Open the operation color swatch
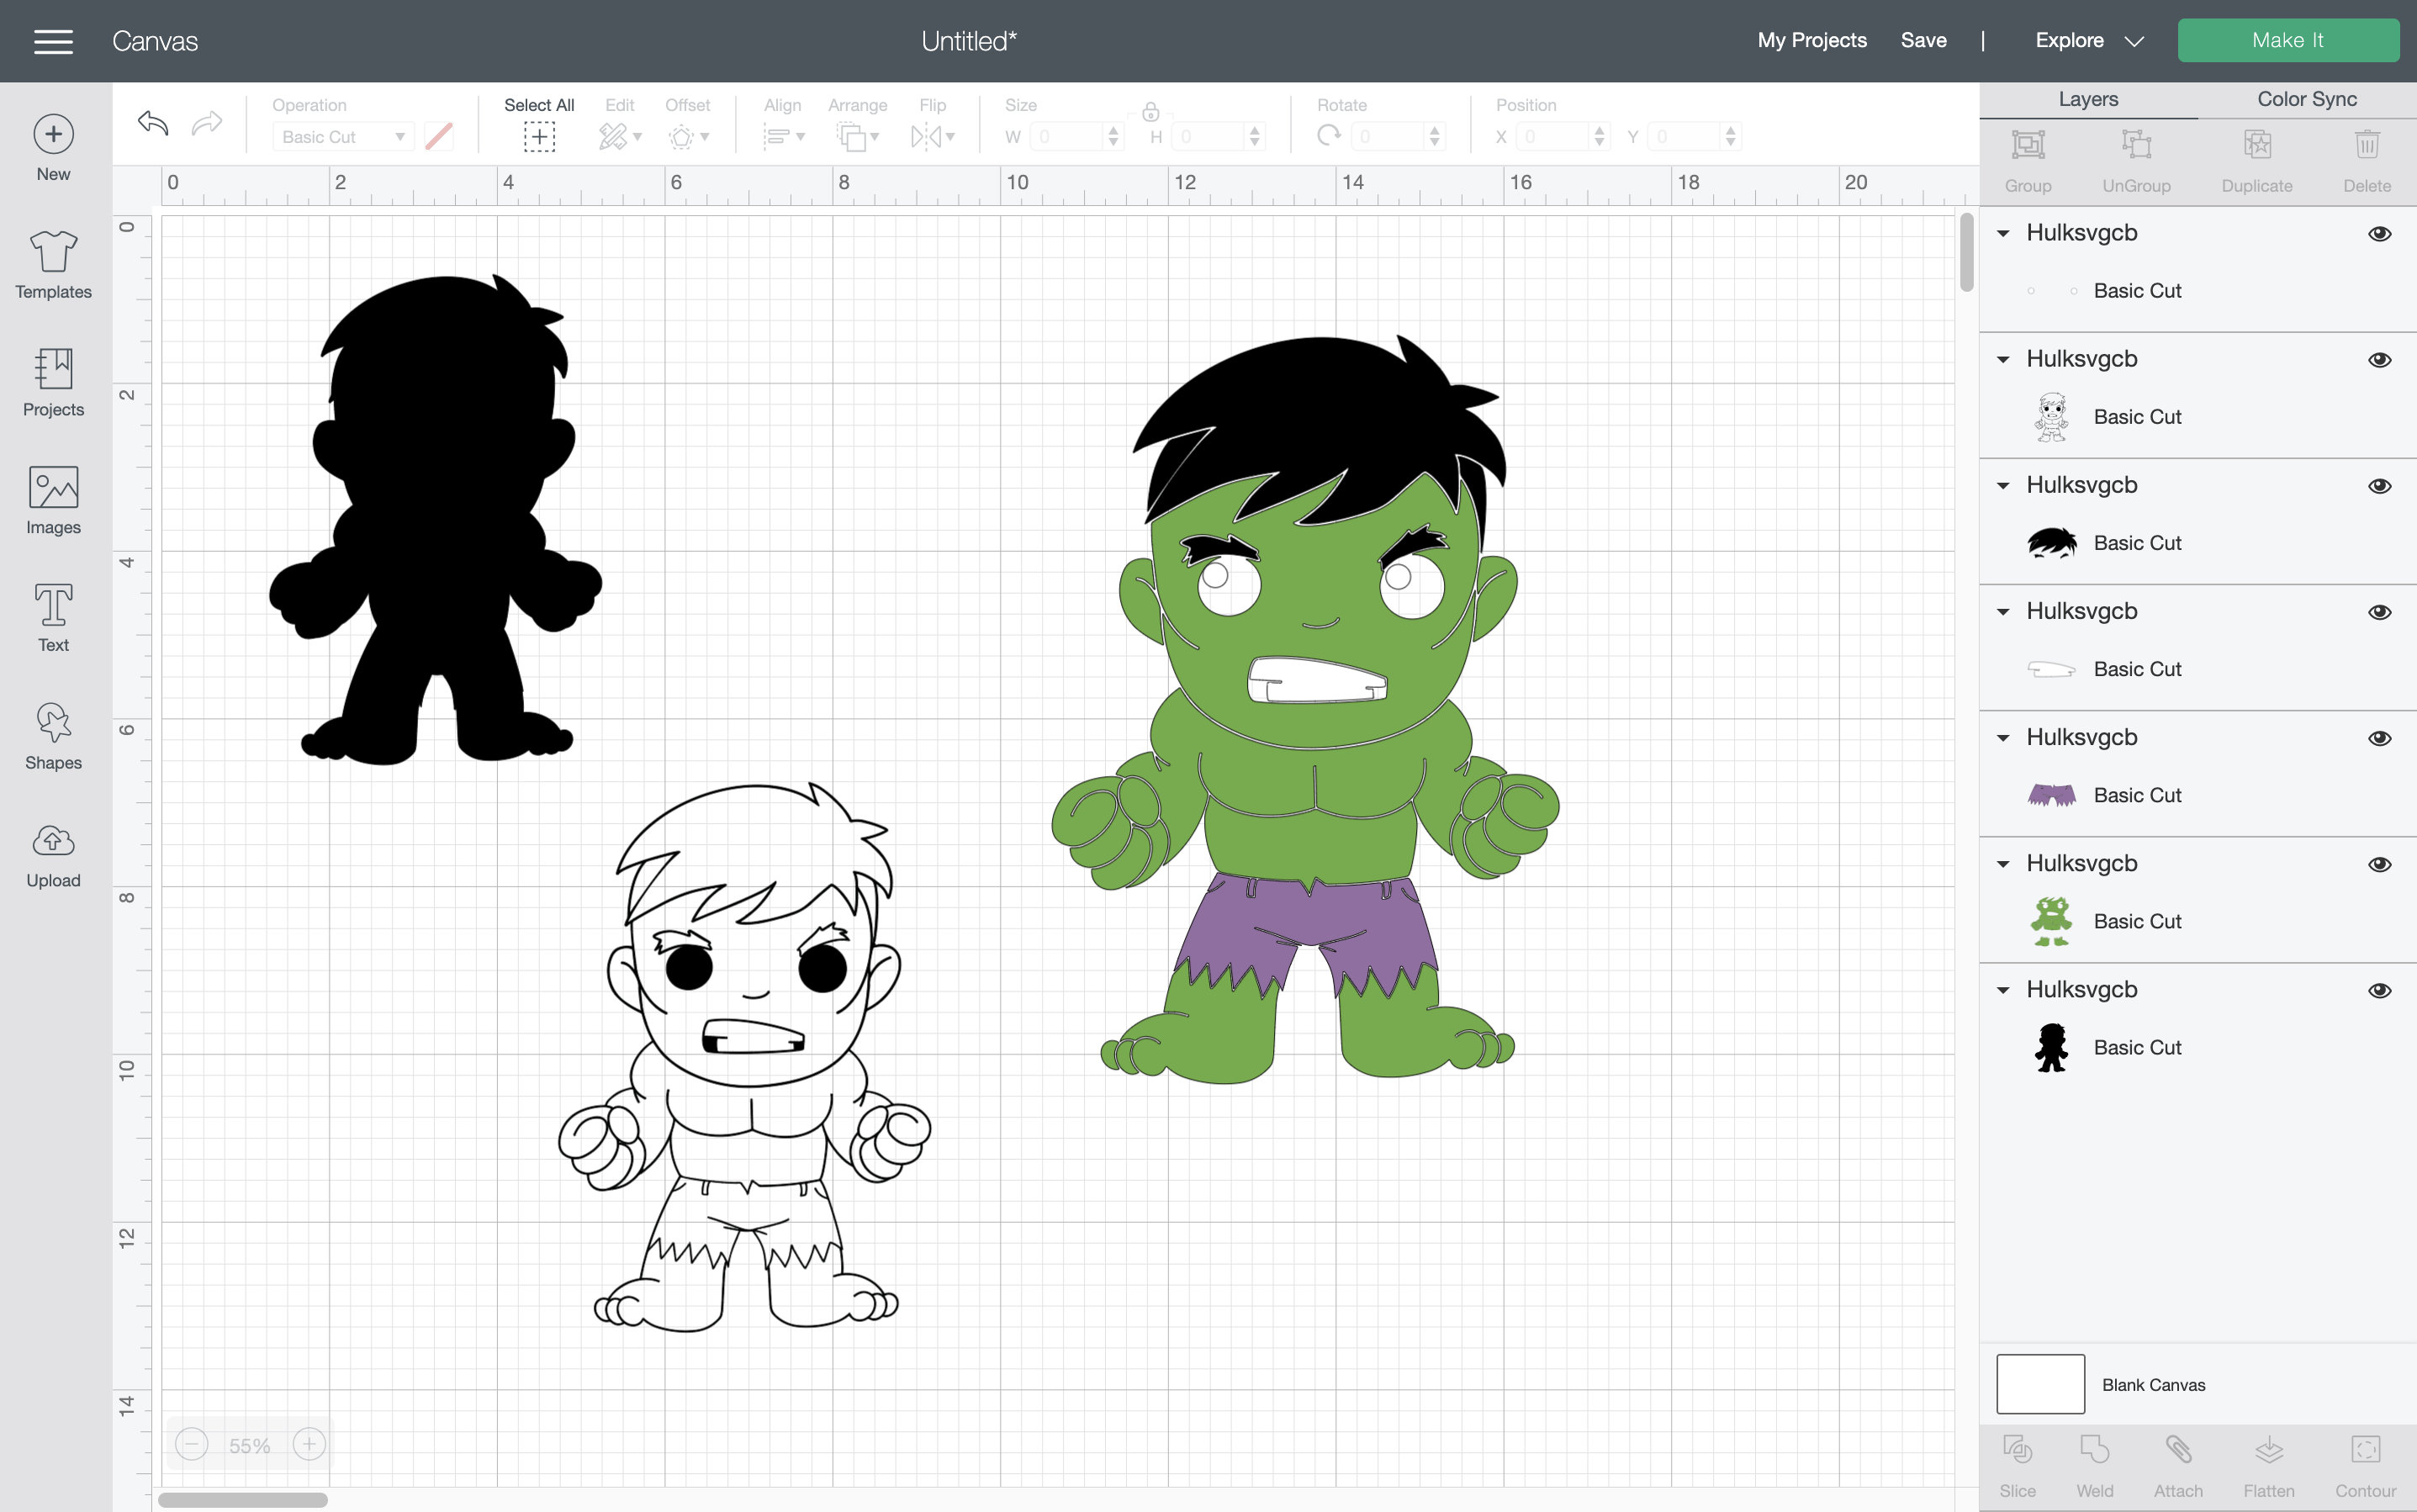Image resolution: width=2417 pixels, height=1512 pixels. [439, 136]
